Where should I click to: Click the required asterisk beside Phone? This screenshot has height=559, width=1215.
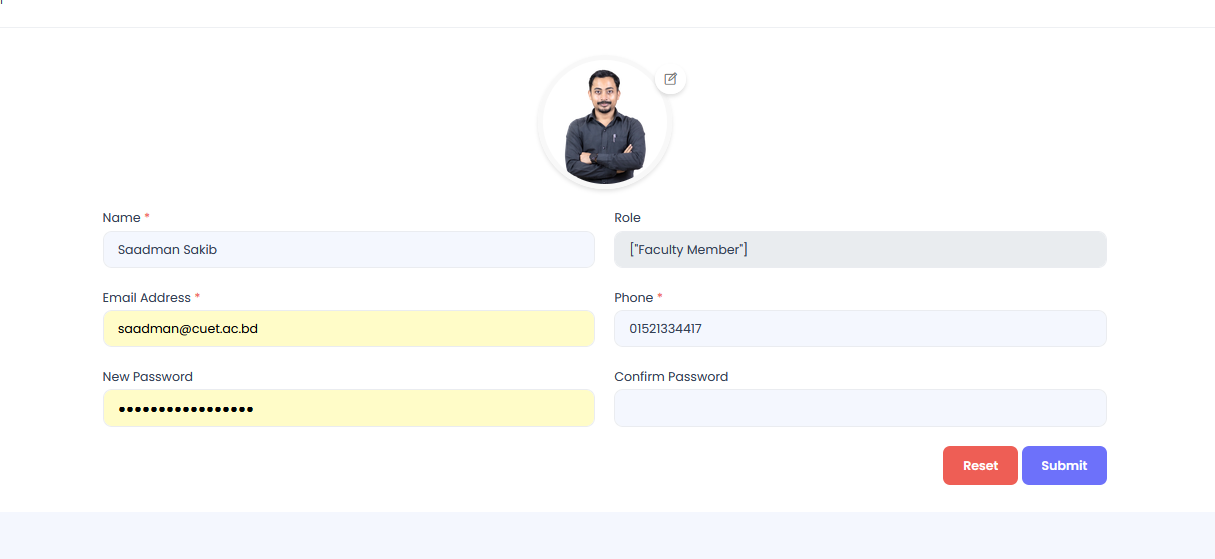coord(660,297)
